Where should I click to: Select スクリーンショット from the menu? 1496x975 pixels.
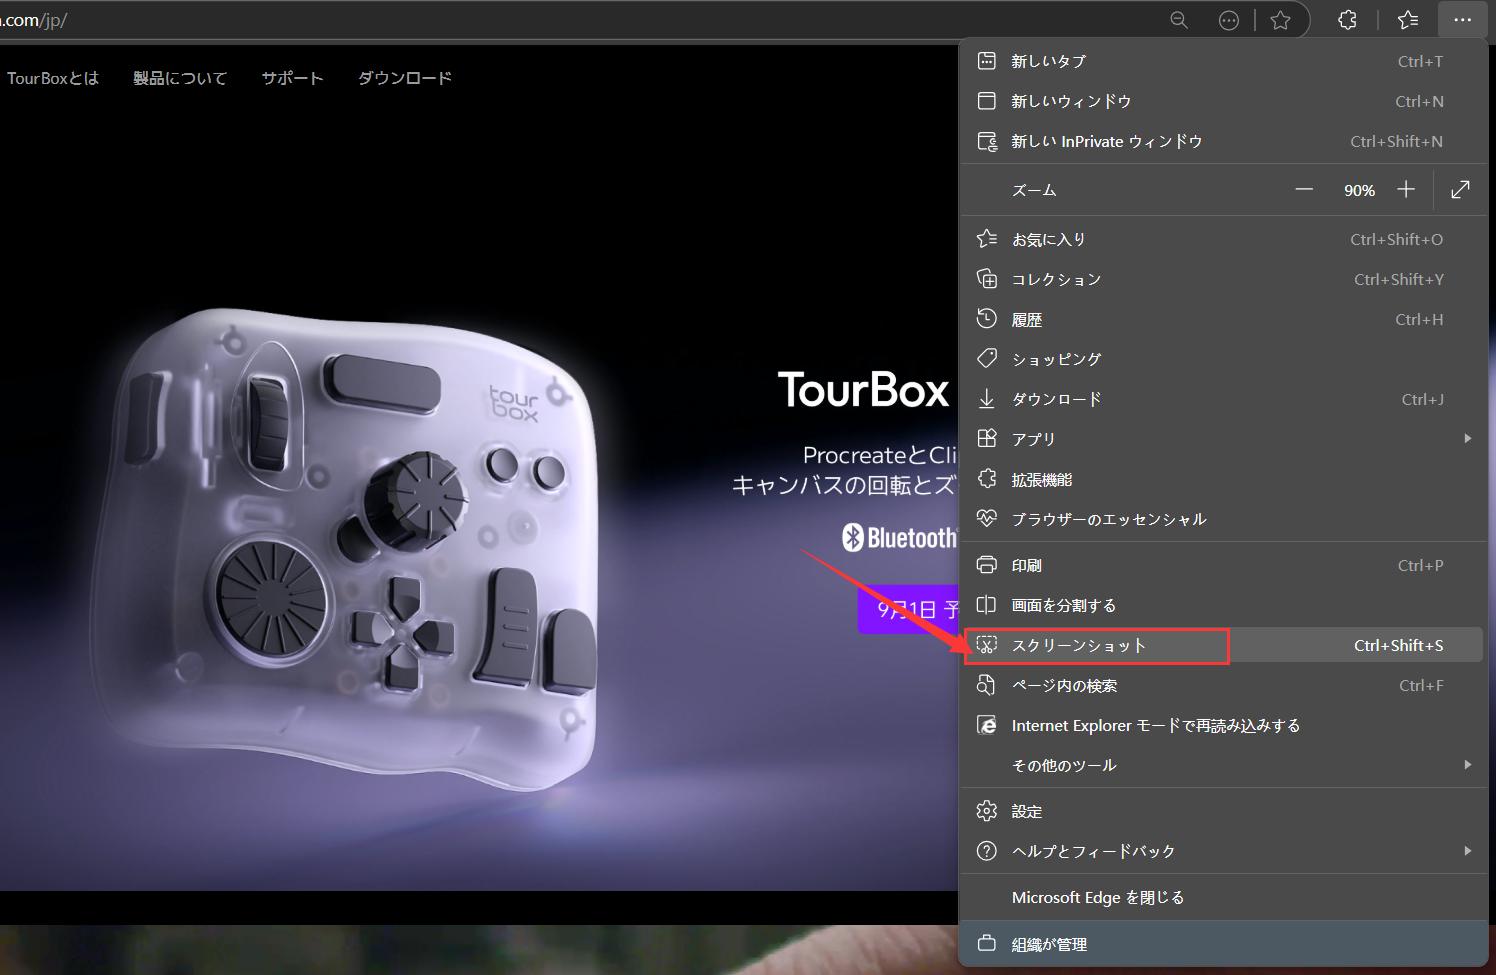click(x=1224, y=645)
